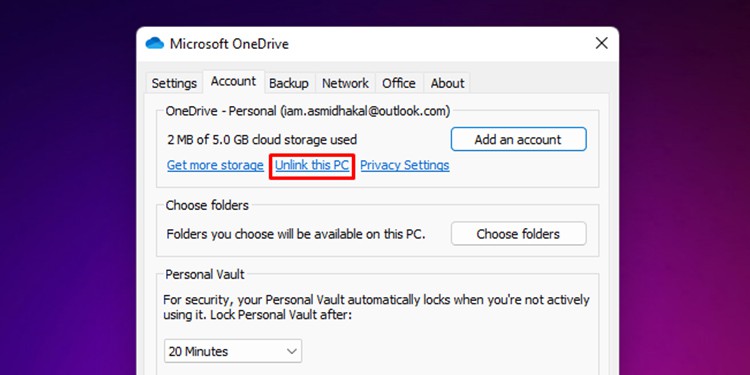
Task: Open the Backup tab
Action: coord(288,83)
